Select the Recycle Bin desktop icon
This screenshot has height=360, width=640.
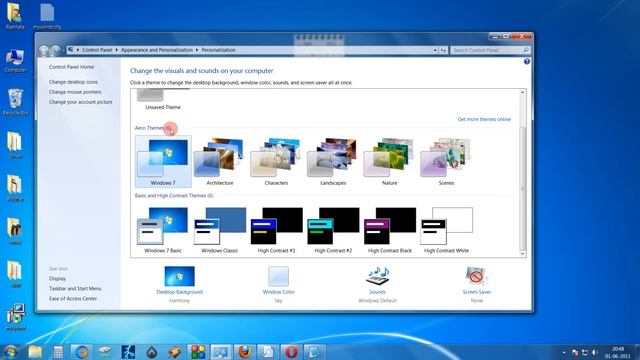15,102
